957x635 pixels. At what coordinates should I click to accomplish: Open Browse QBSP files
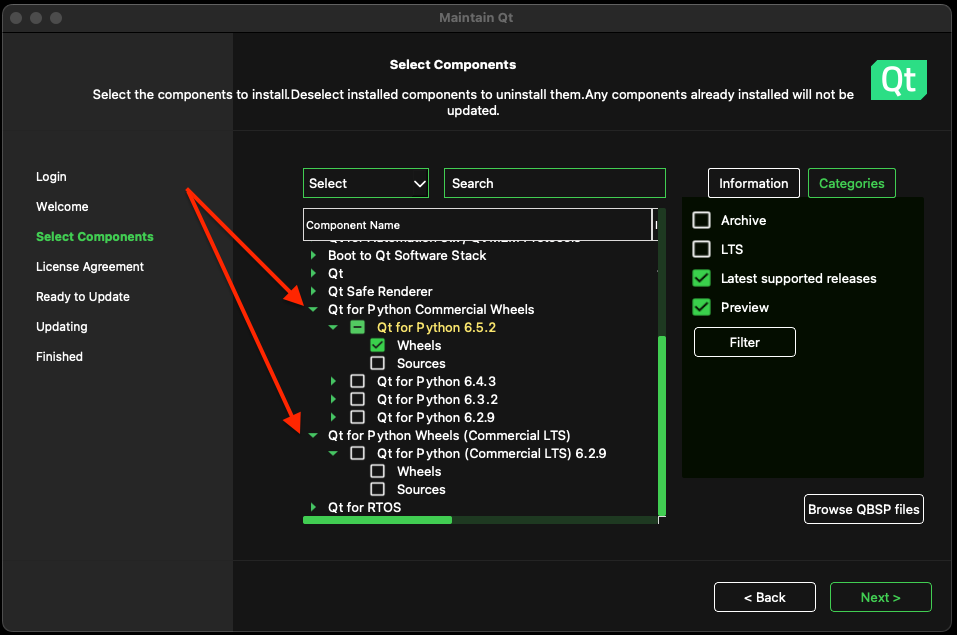pyautogui.click(x=863, y=509)
